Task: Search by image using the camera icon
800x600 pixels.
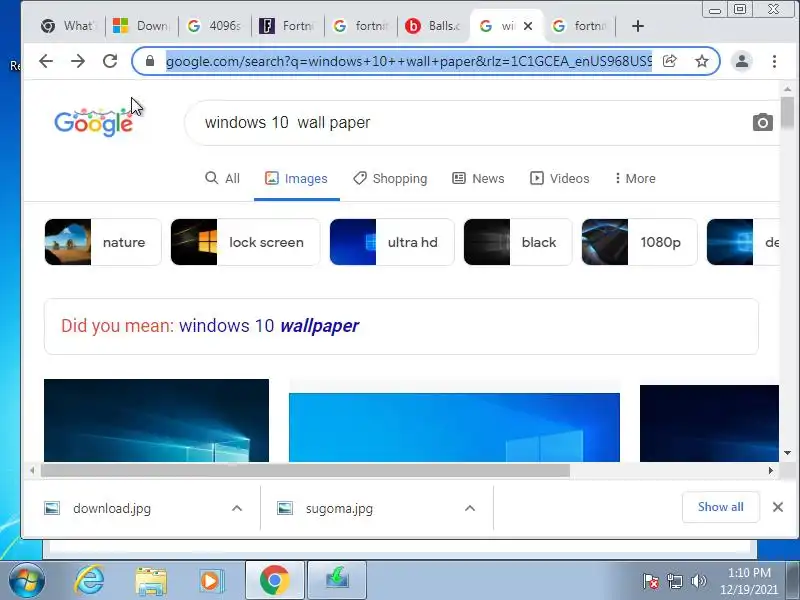Action: pyautogui.click(x=763, y=122)
